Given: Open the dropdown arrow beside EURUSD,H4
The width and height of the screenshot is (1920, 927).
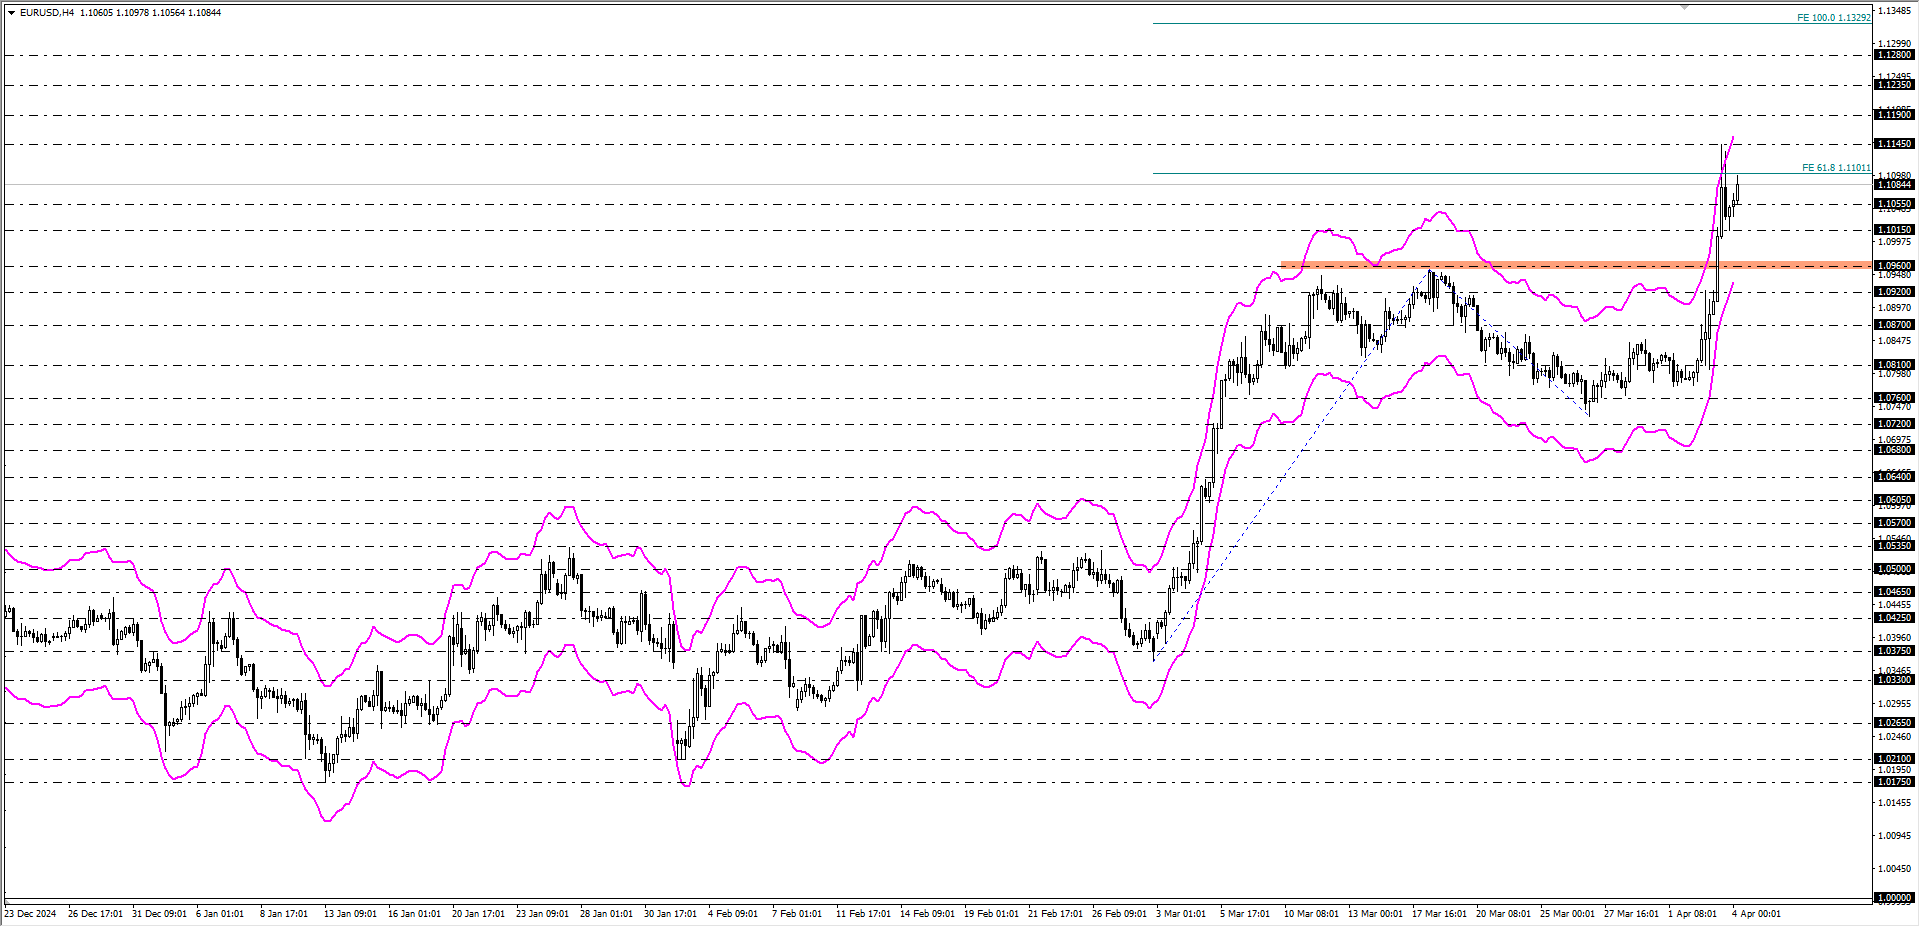Looking at the screenshot, I should (x=11, y=13).
